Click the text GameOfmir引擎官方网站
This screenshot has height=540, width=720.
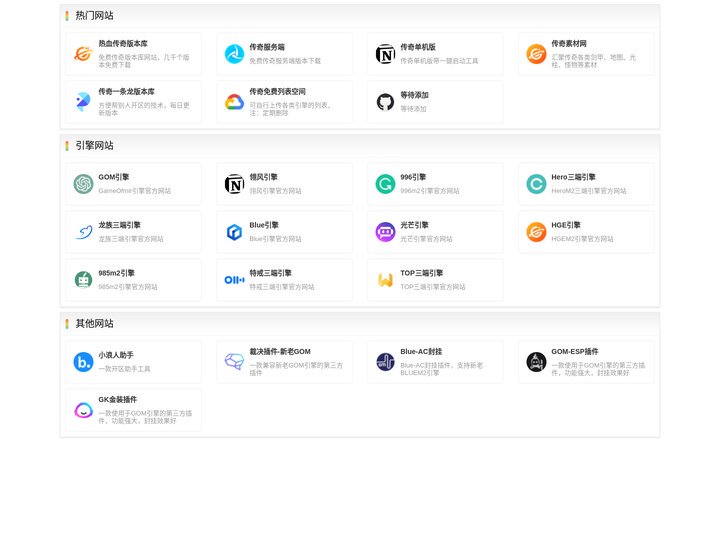(135, 191)
